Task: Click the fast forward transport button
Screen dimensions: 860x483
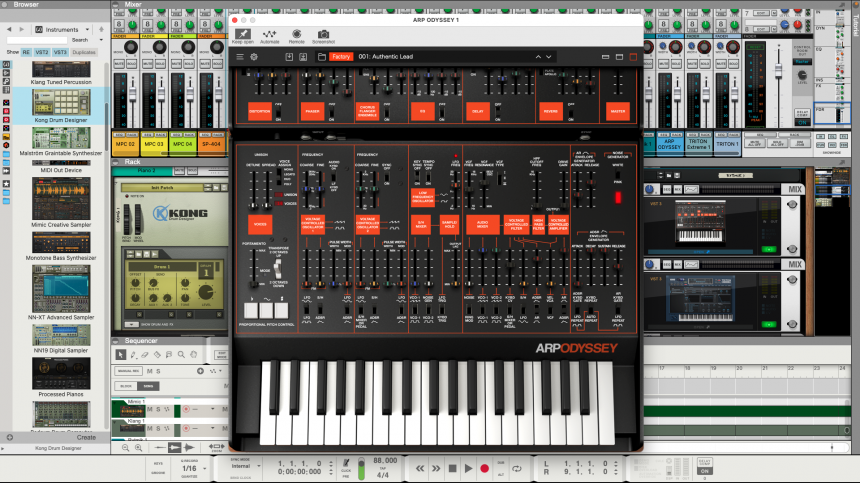Action: coord(436,468)
